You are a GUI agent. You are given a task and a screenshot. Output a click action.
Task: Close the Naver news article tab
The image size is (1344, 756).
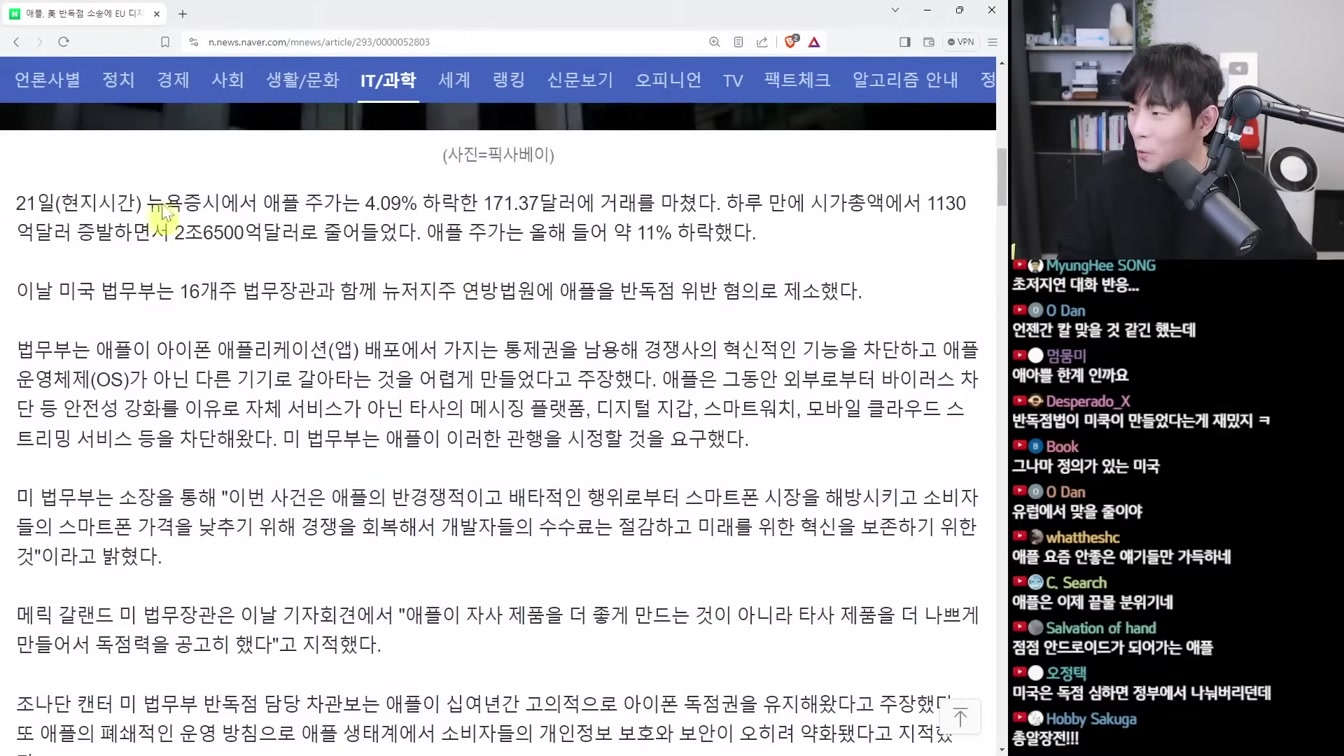click(x=156, y=14)
